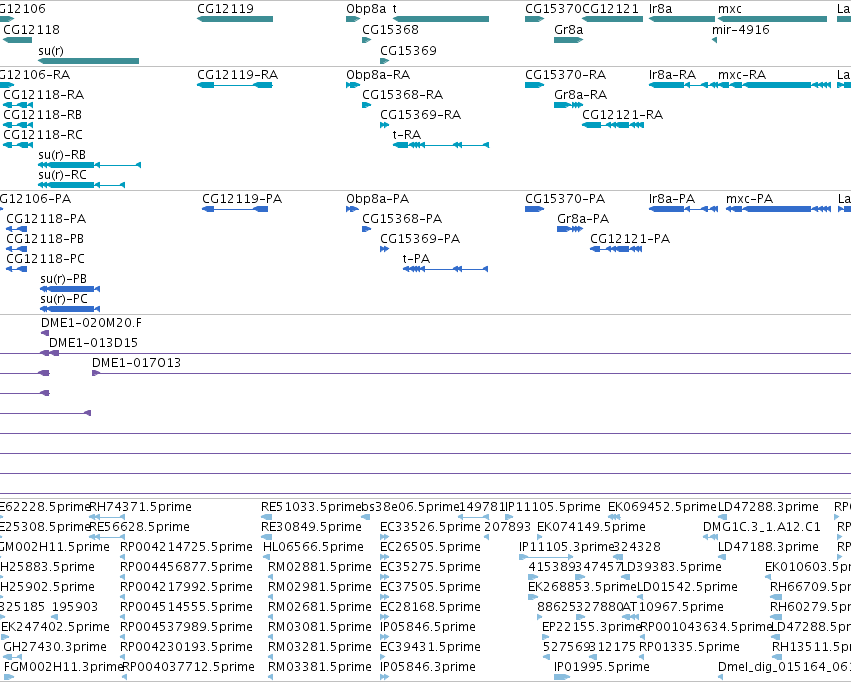Click the Obp8a-RA transcript label
This screenshot has width=851, height=682.
[x=378, y=75]
